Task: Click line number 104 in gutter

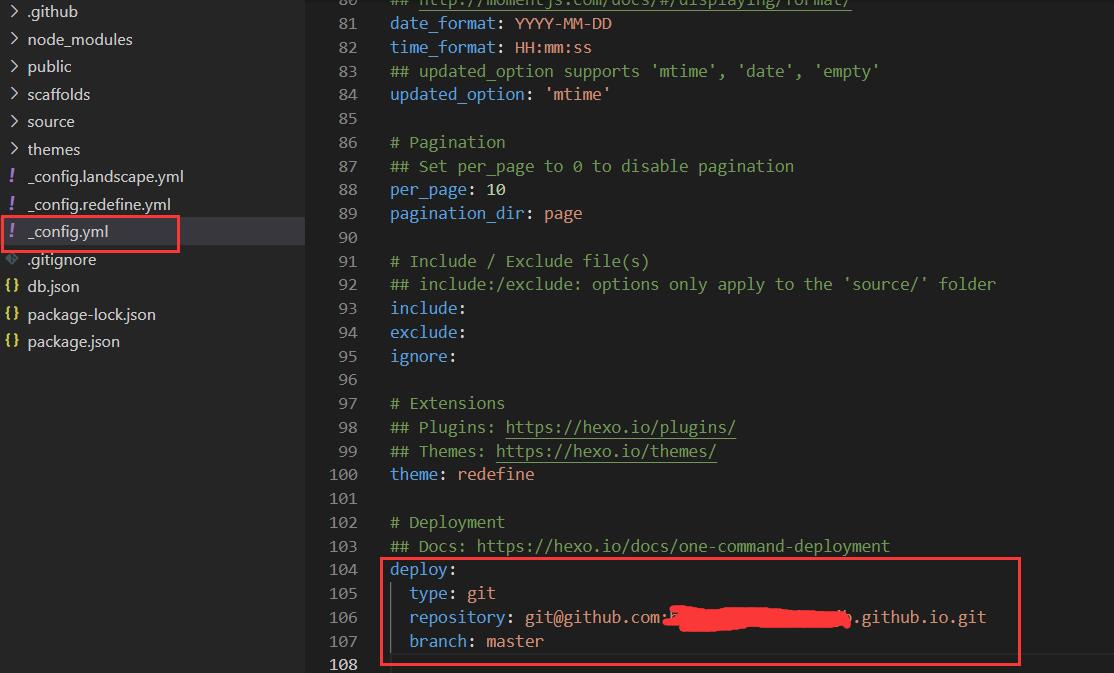Action: (343, 569)
